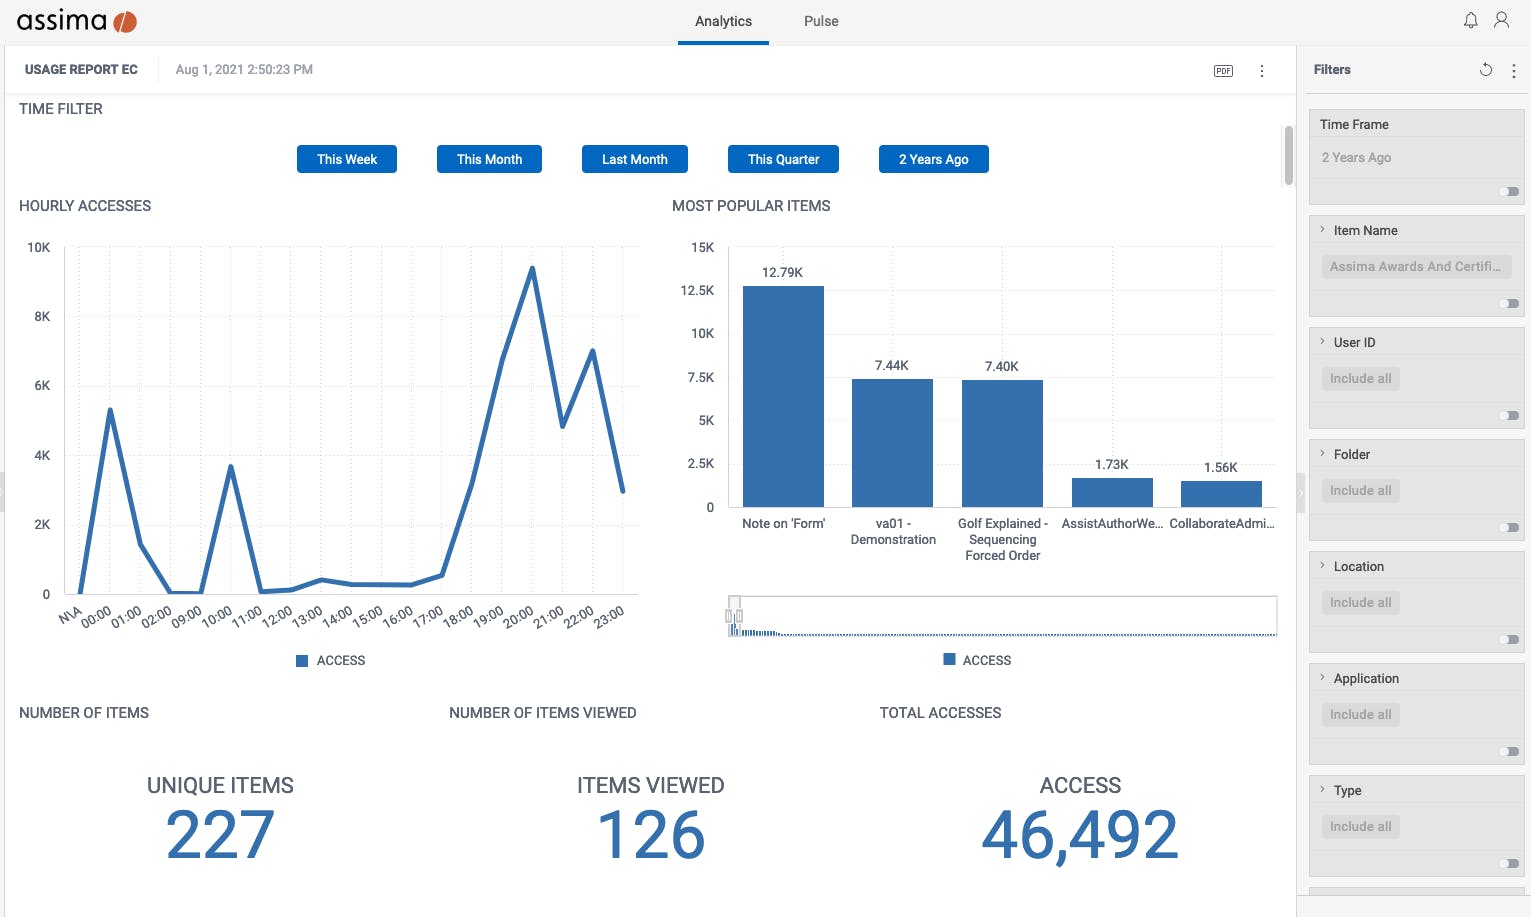1531x917 pixels.
Task: Click the Assima logo
Action: click(77, 21)
